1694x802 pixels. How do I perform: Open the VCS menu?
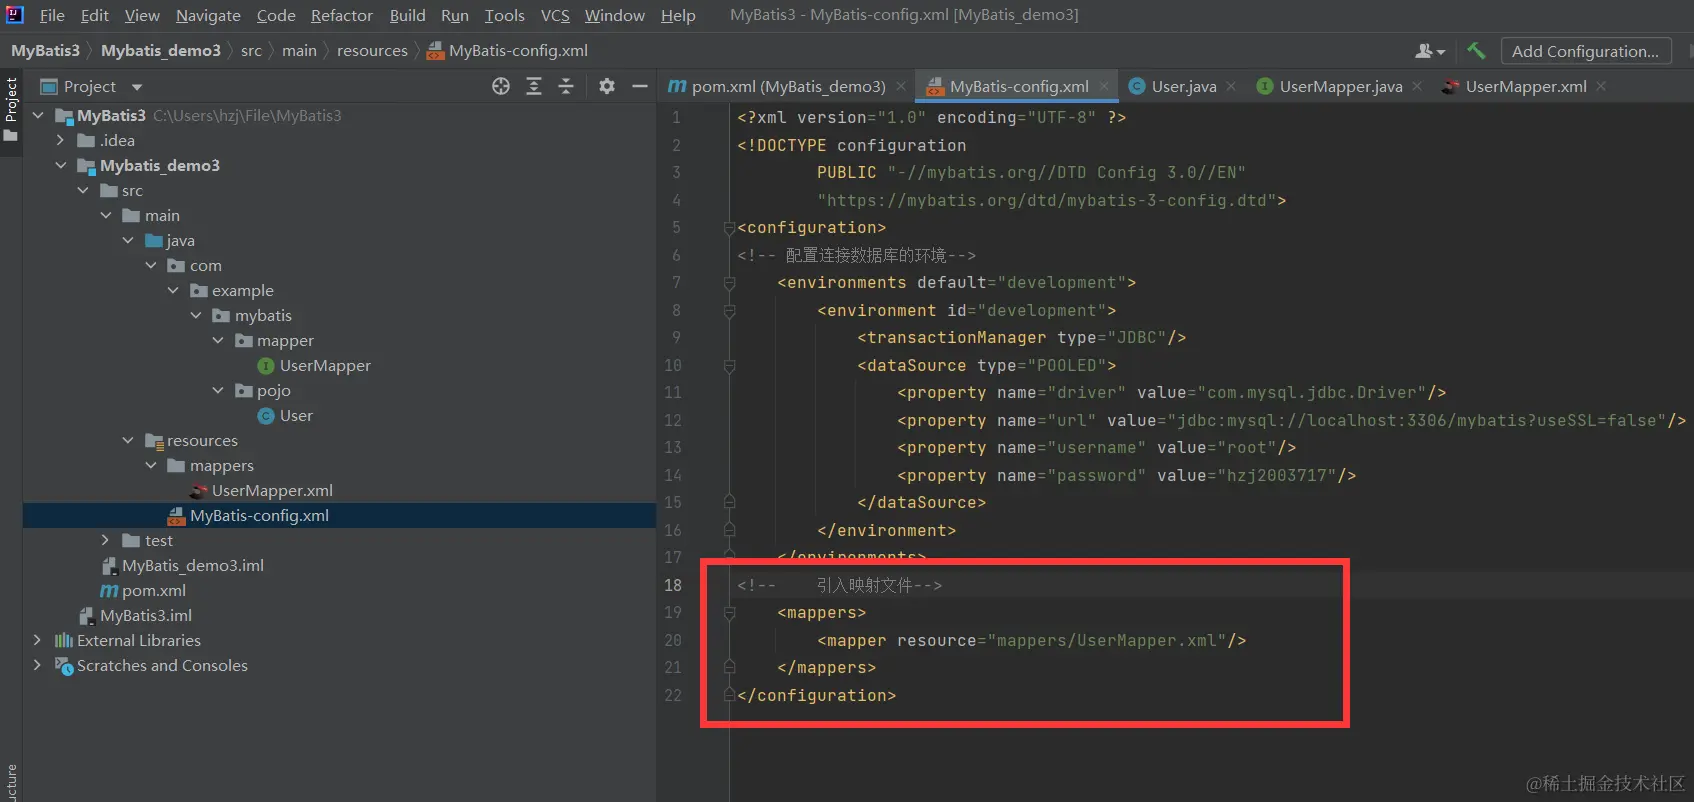tap(555, 15)
